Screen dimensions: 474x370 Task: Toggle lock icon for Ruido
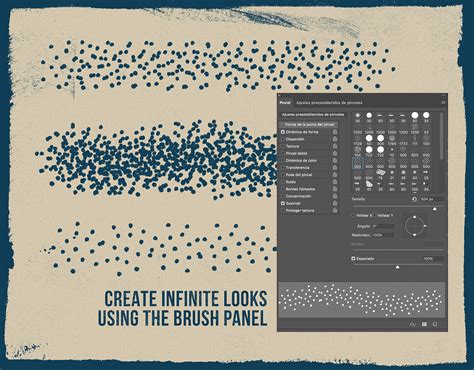(335, 182)
